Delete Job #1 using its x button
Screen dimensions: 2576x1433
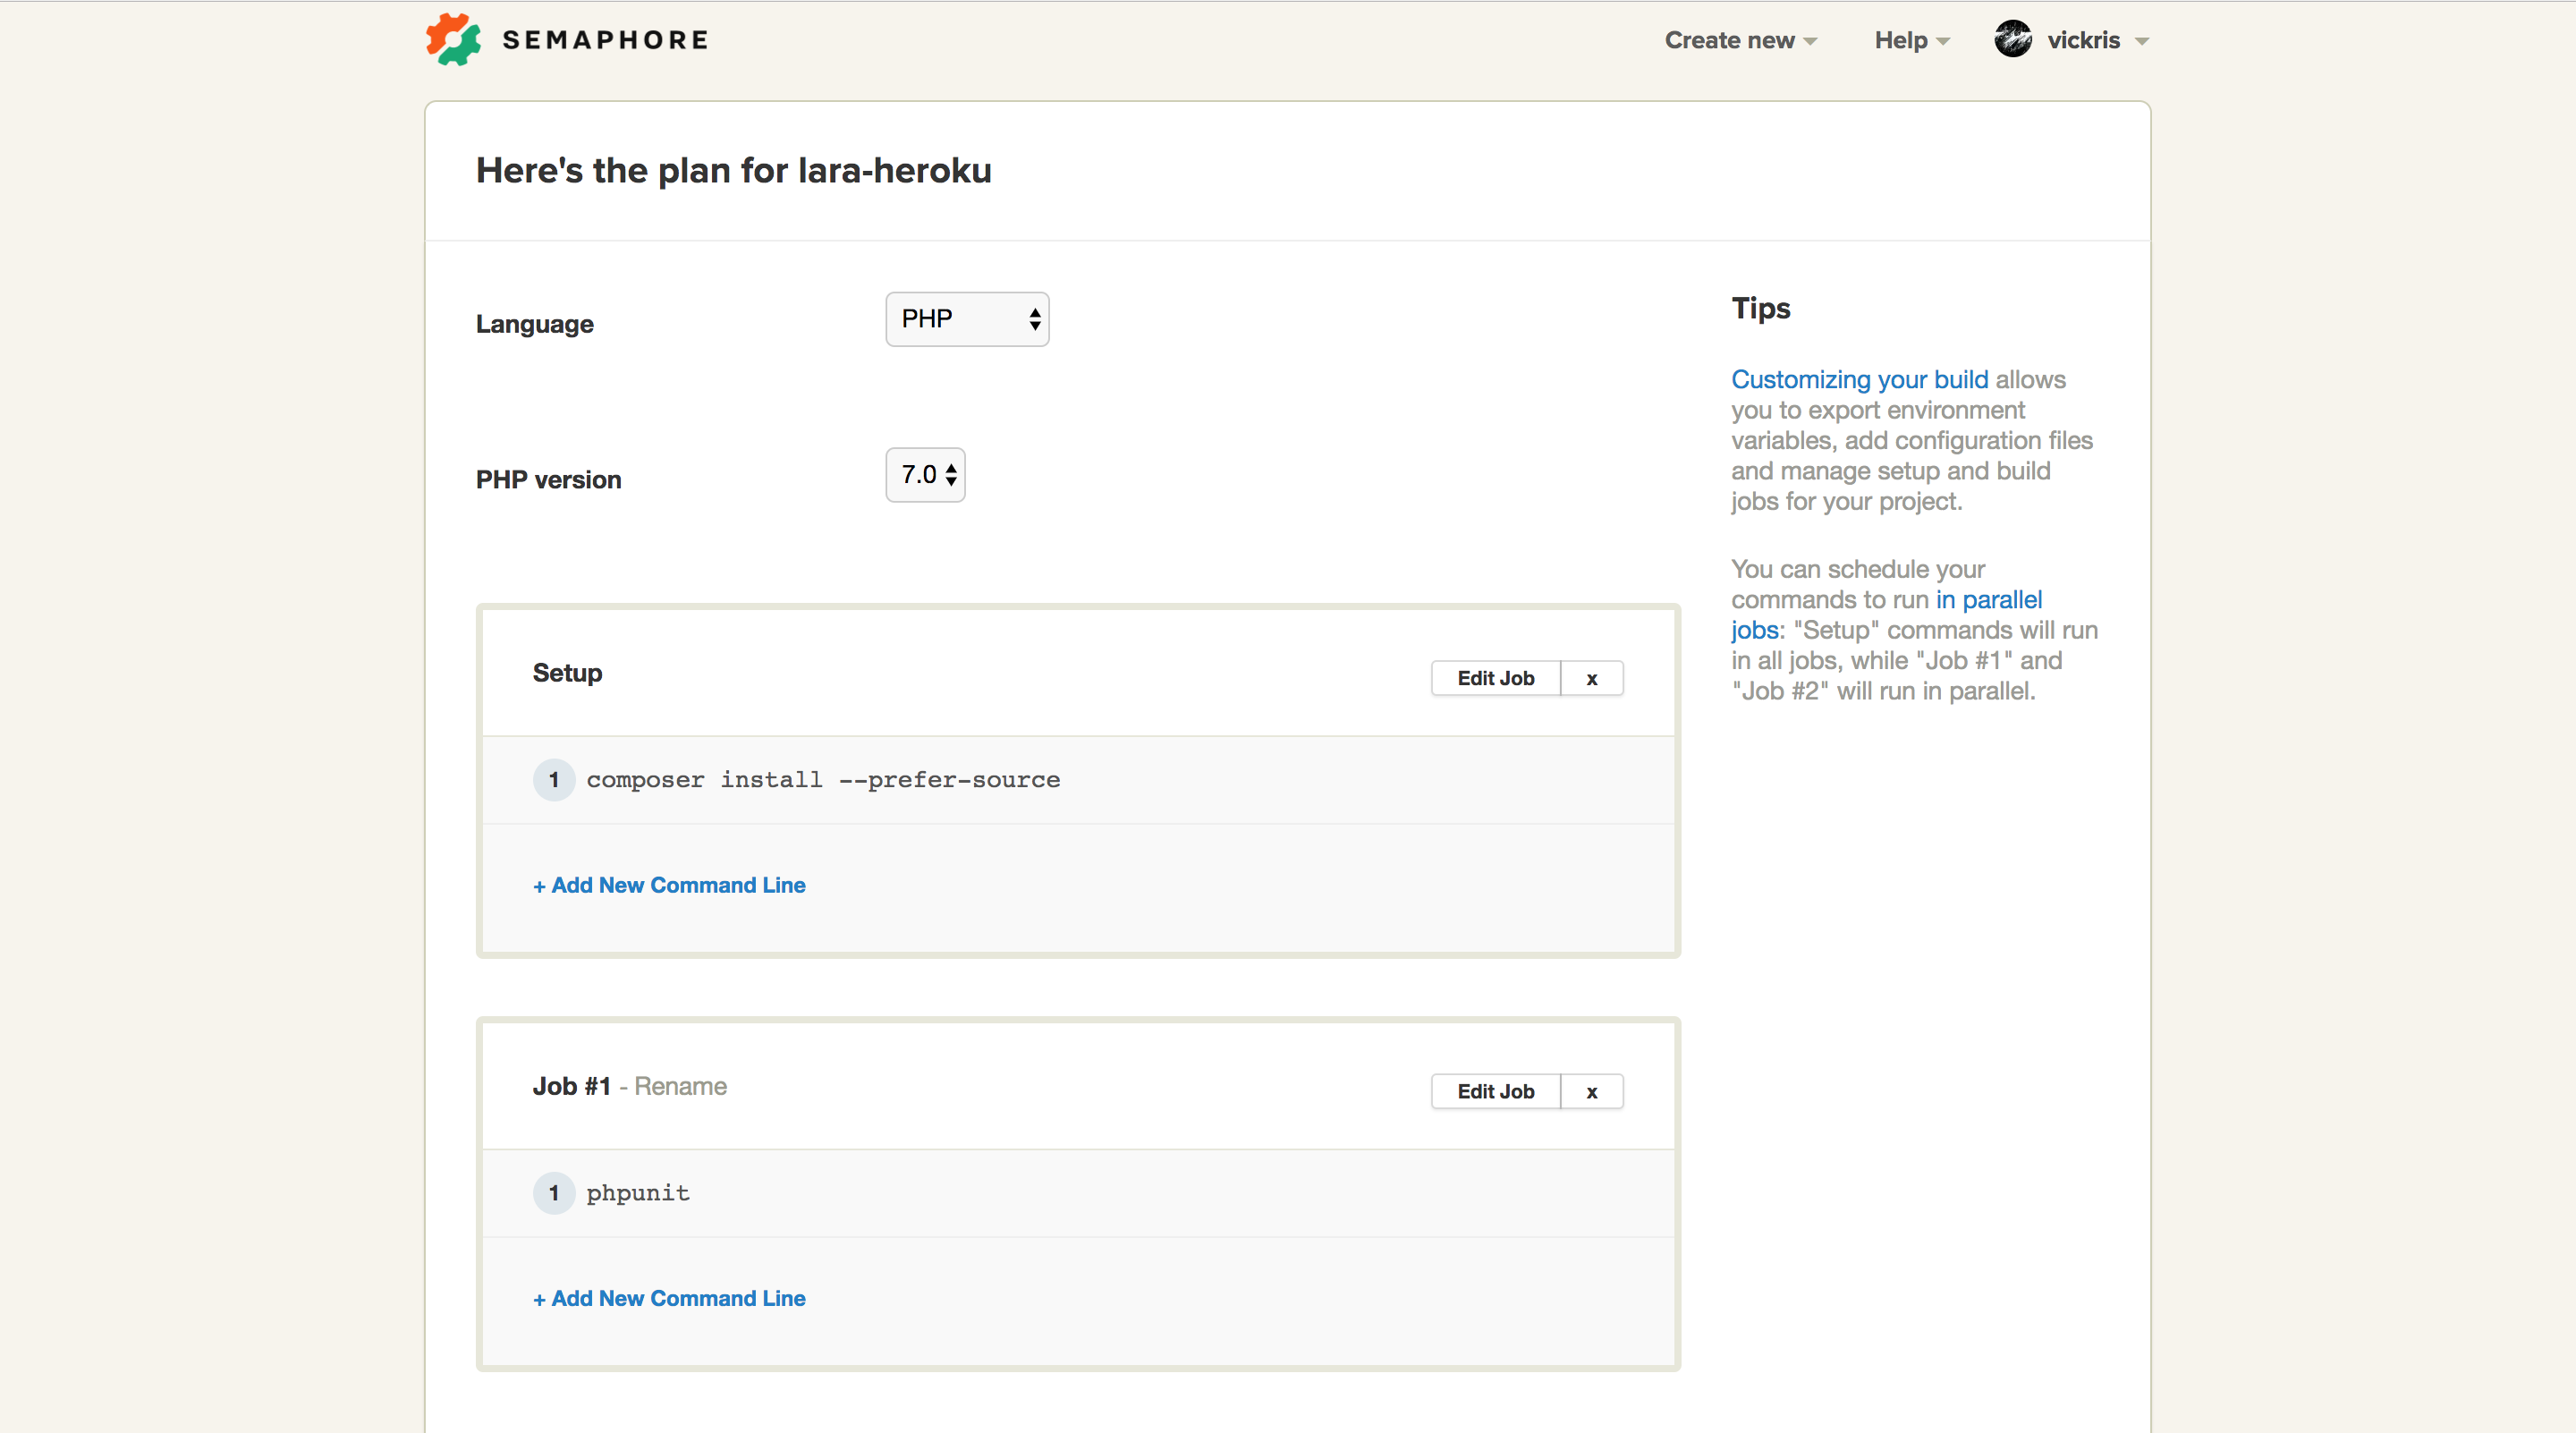(1591, 1092)
